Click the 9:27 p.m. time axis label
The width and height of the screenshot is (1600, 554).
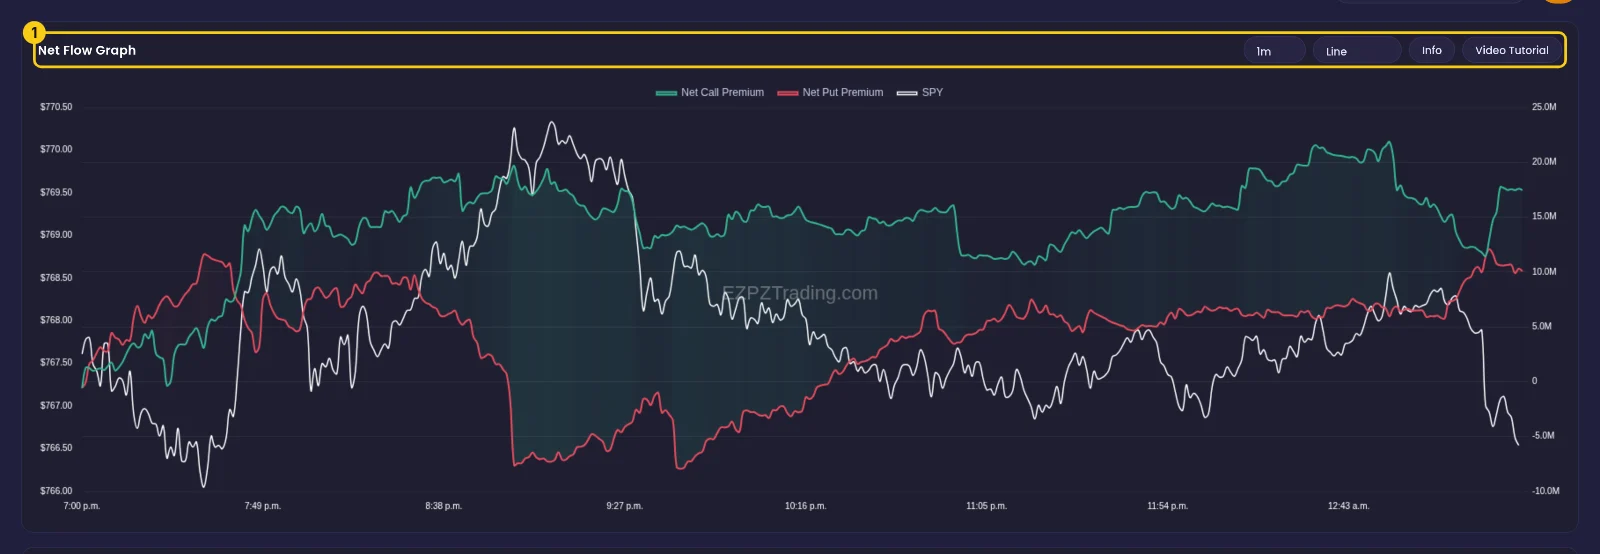point(625,506)
